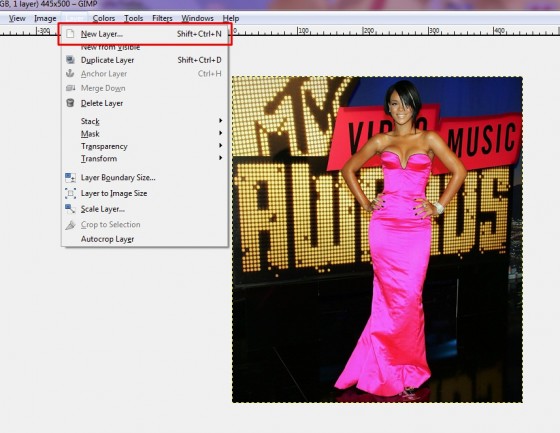
Task: Click the Scale Layer icon
Action: (70, 209)
